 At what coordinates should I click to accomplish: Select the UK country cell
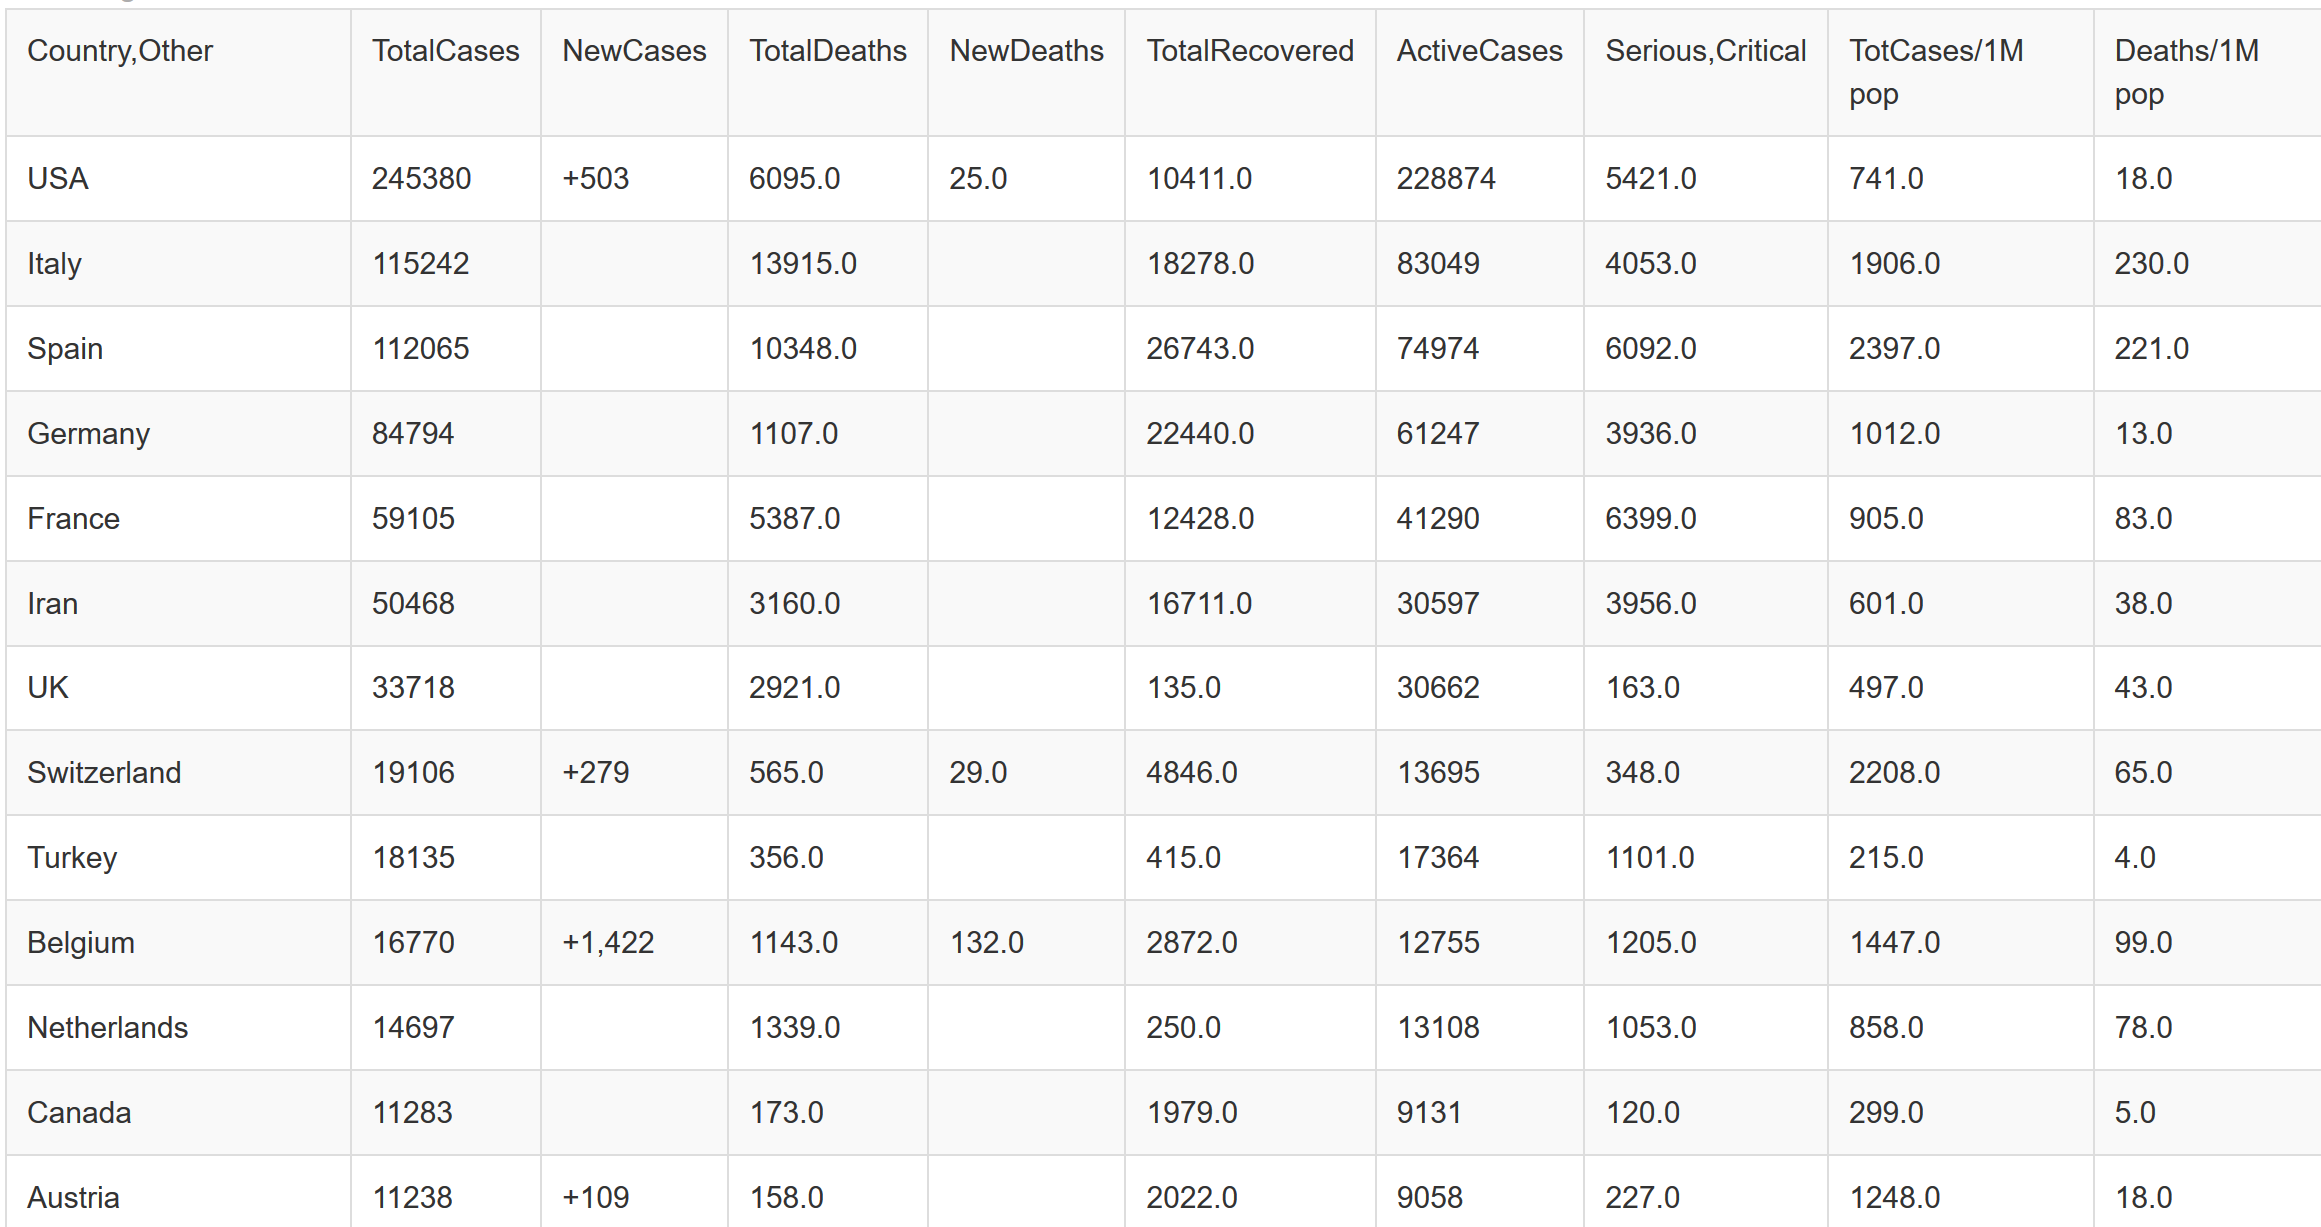coord(48,688)
